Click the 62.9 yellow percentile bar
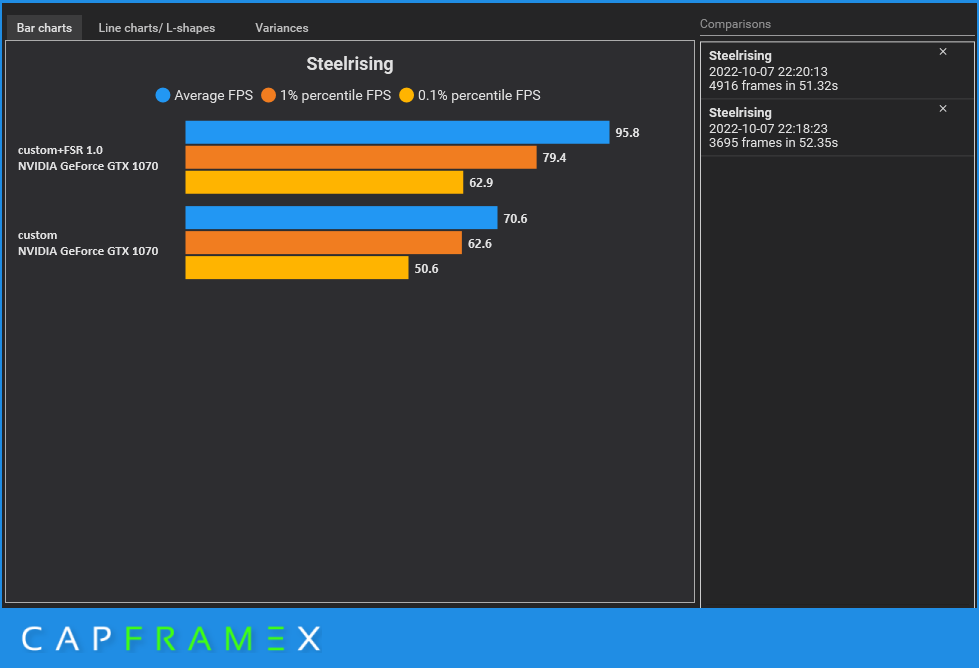Viewport: 979px width, 668px height. coord(324,182)
